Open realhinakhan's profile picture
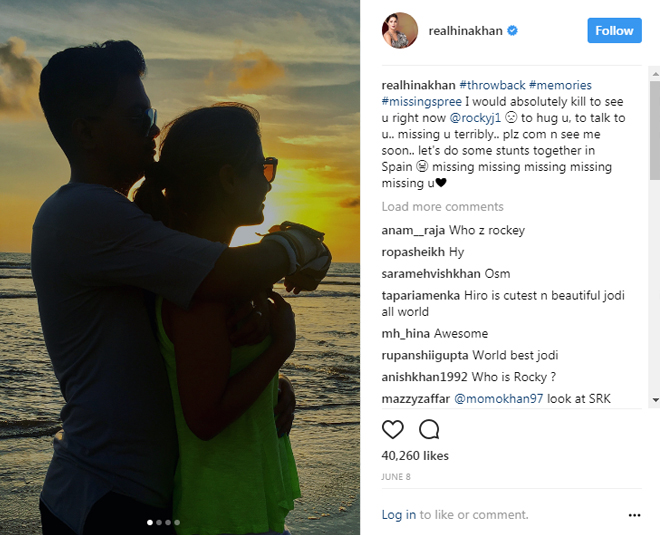The width and height of the screenshot is (660, 535). [399, 31]
